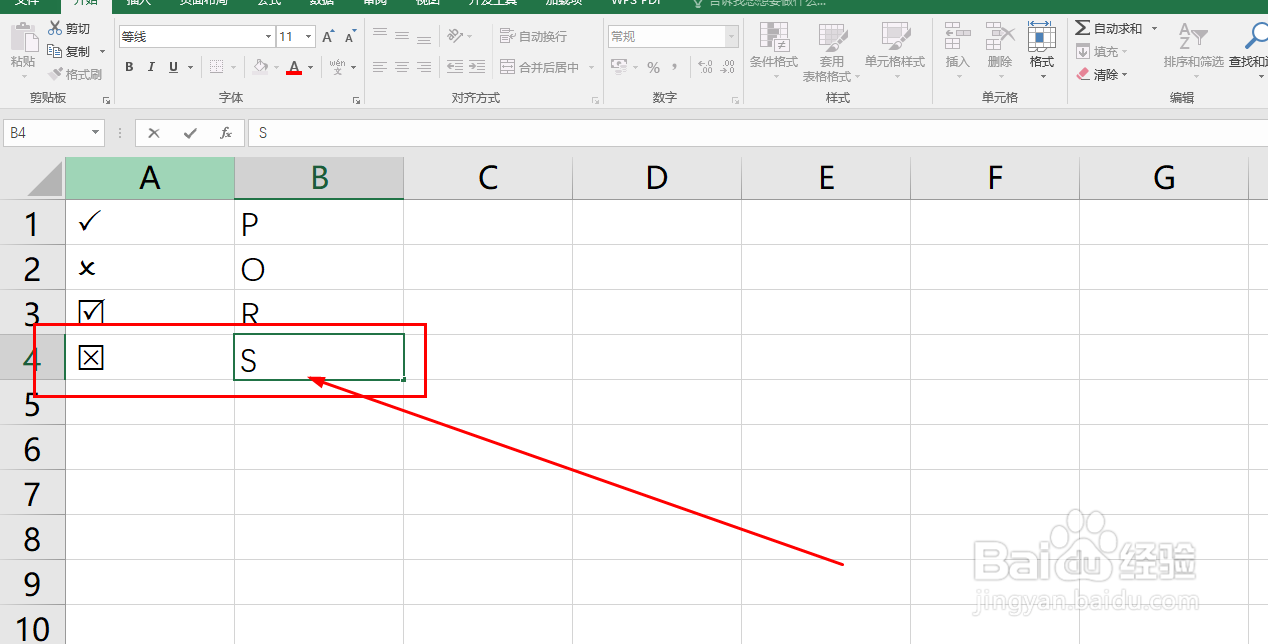The height and width of the screenshot is (644, 1268).
Task: Open the 填充 fill dropdown
Action: pyautogui.click(x=1102, y=52)
